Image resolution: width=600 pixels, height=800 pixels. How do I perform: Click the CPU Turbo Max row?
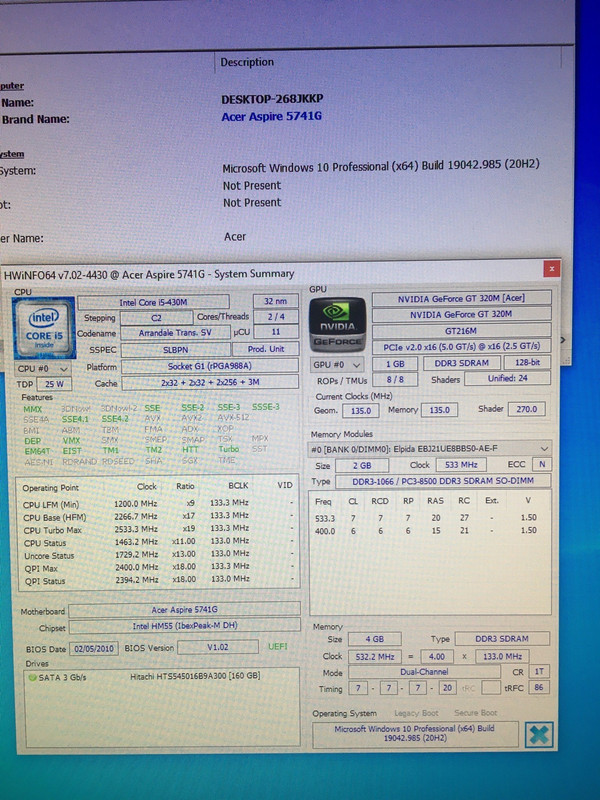(x=158, y=530)
